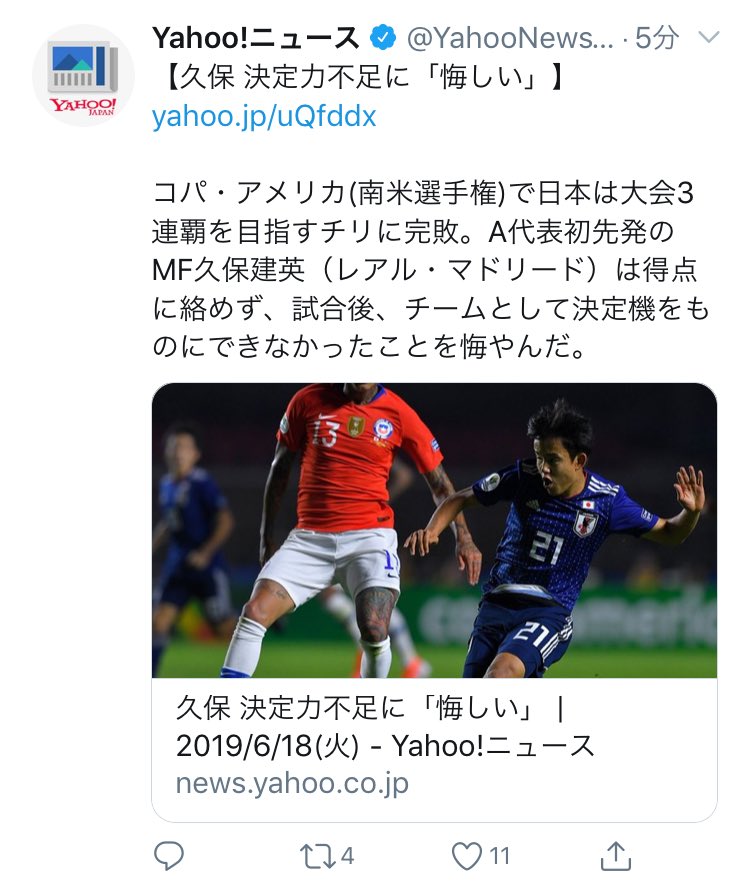Screen dimensions: 750x887
Task: Tap the @YahooNews handle text
Action: pos(510,38)
